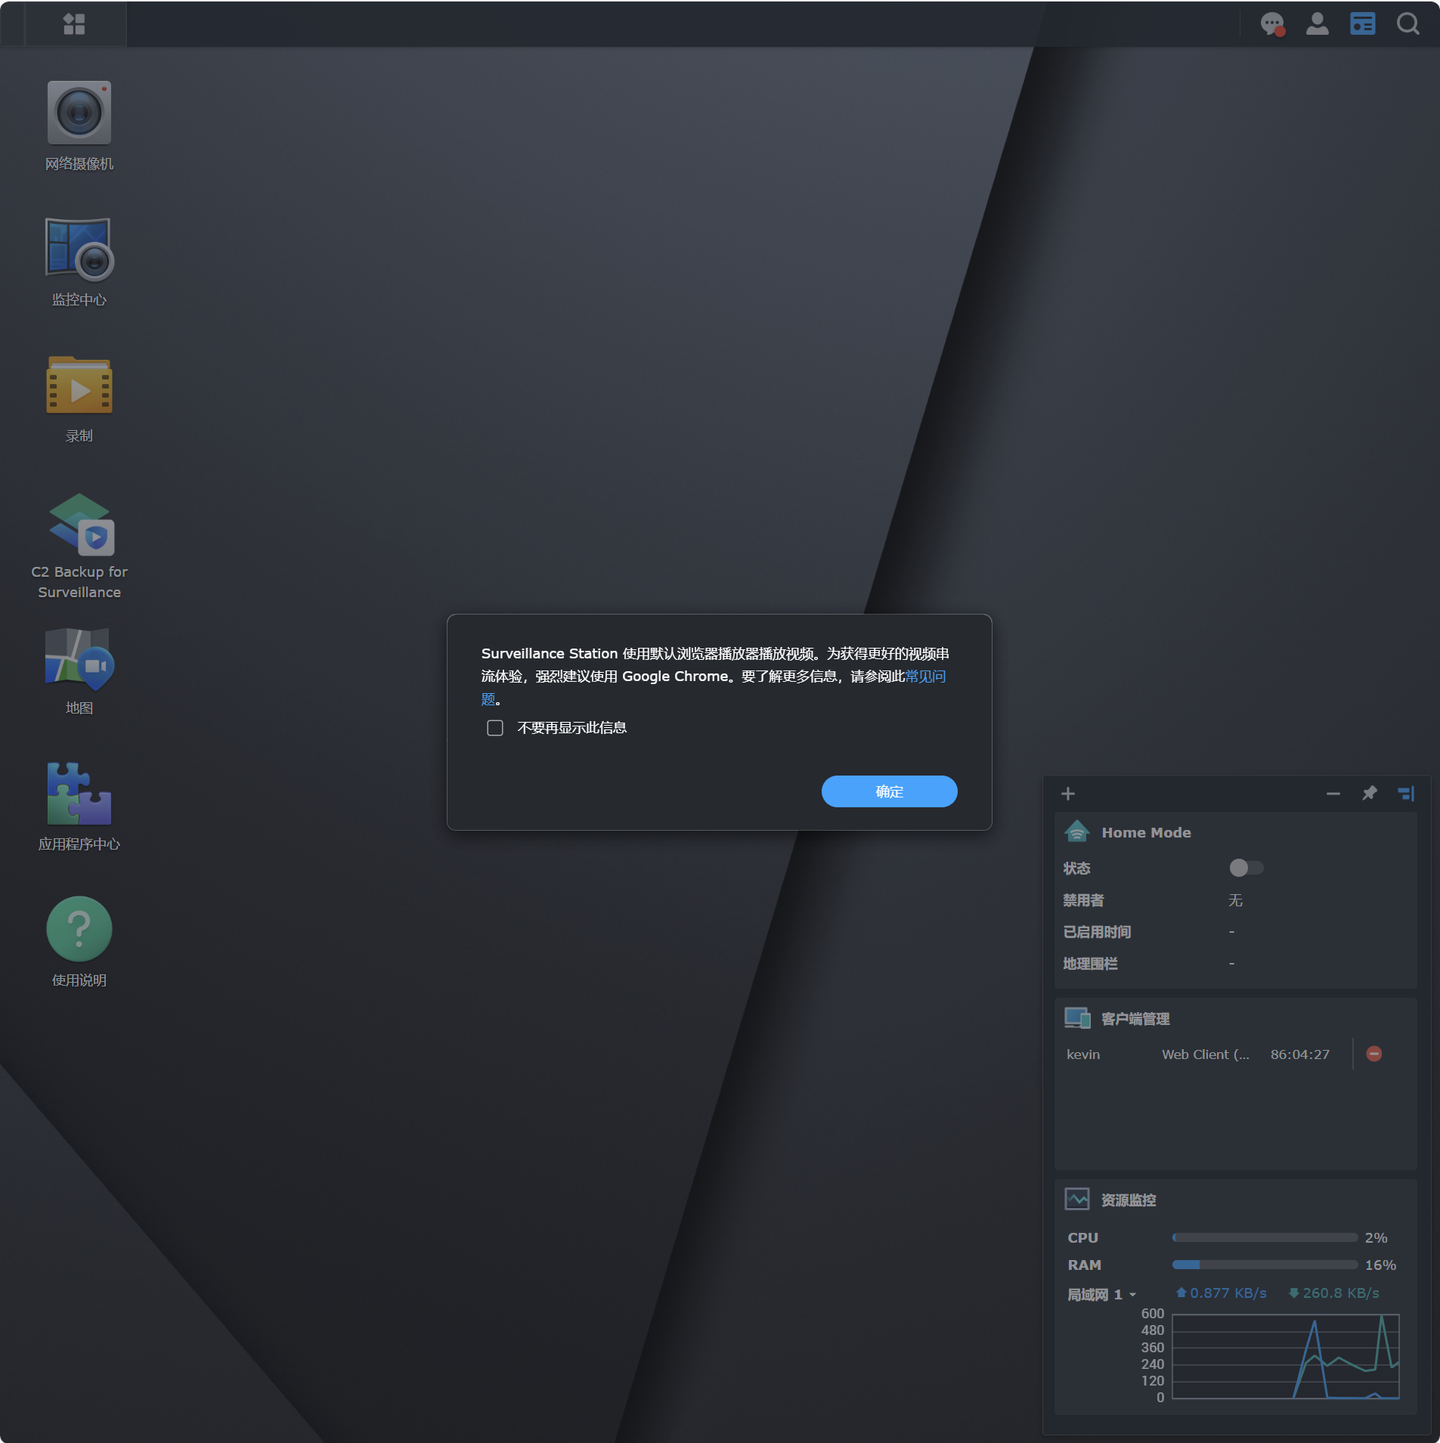The width and height of the screenshot is (1440, 1443).
Task: Click the 资源监控 chart icon
Action: (x=1077, y=1199)
